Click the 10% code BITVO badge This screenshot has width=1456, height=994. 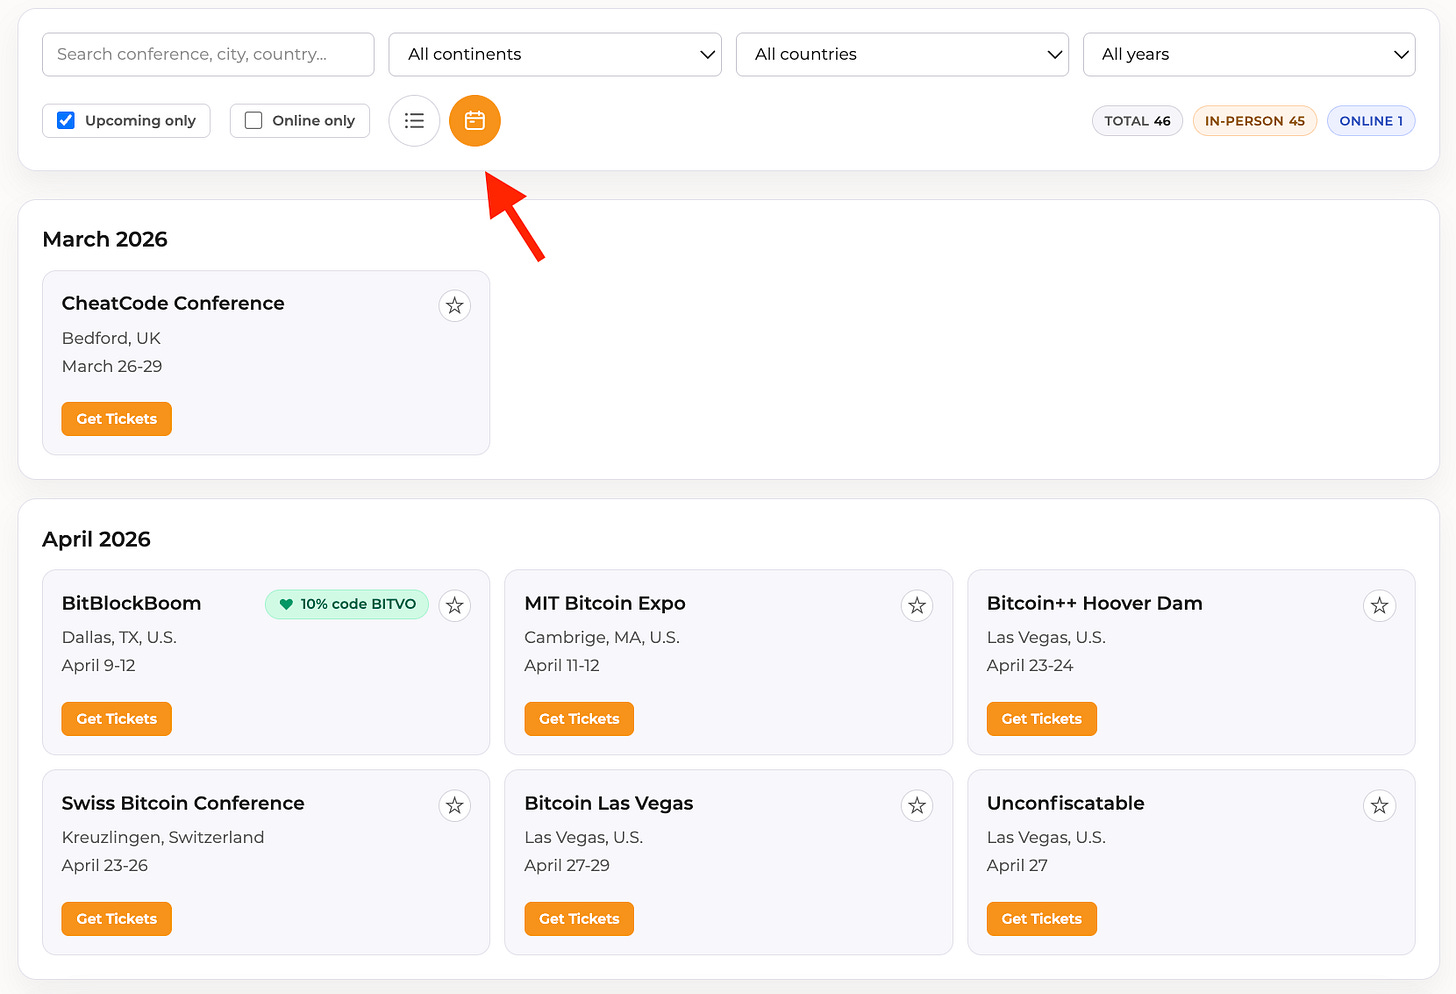pyautogui.click(x=347, y=604)
